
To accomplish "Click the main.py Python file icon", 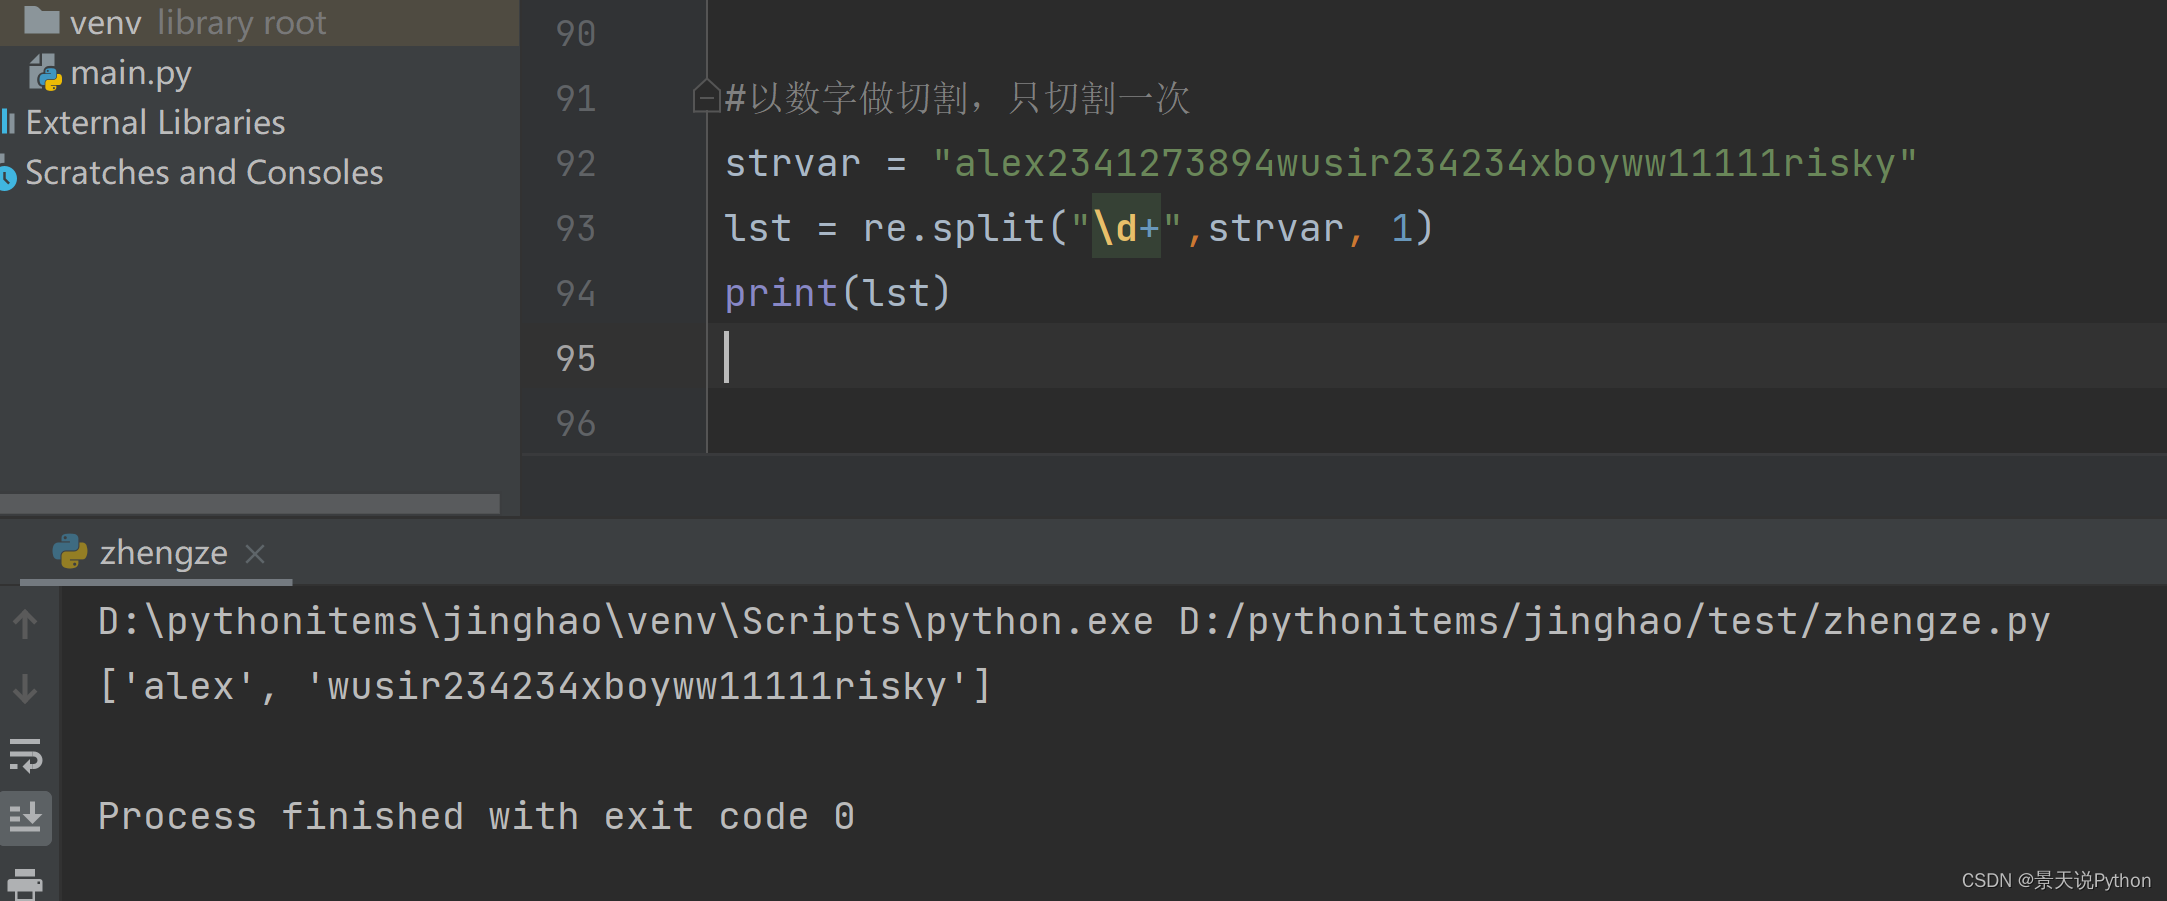I will (45, 73).
